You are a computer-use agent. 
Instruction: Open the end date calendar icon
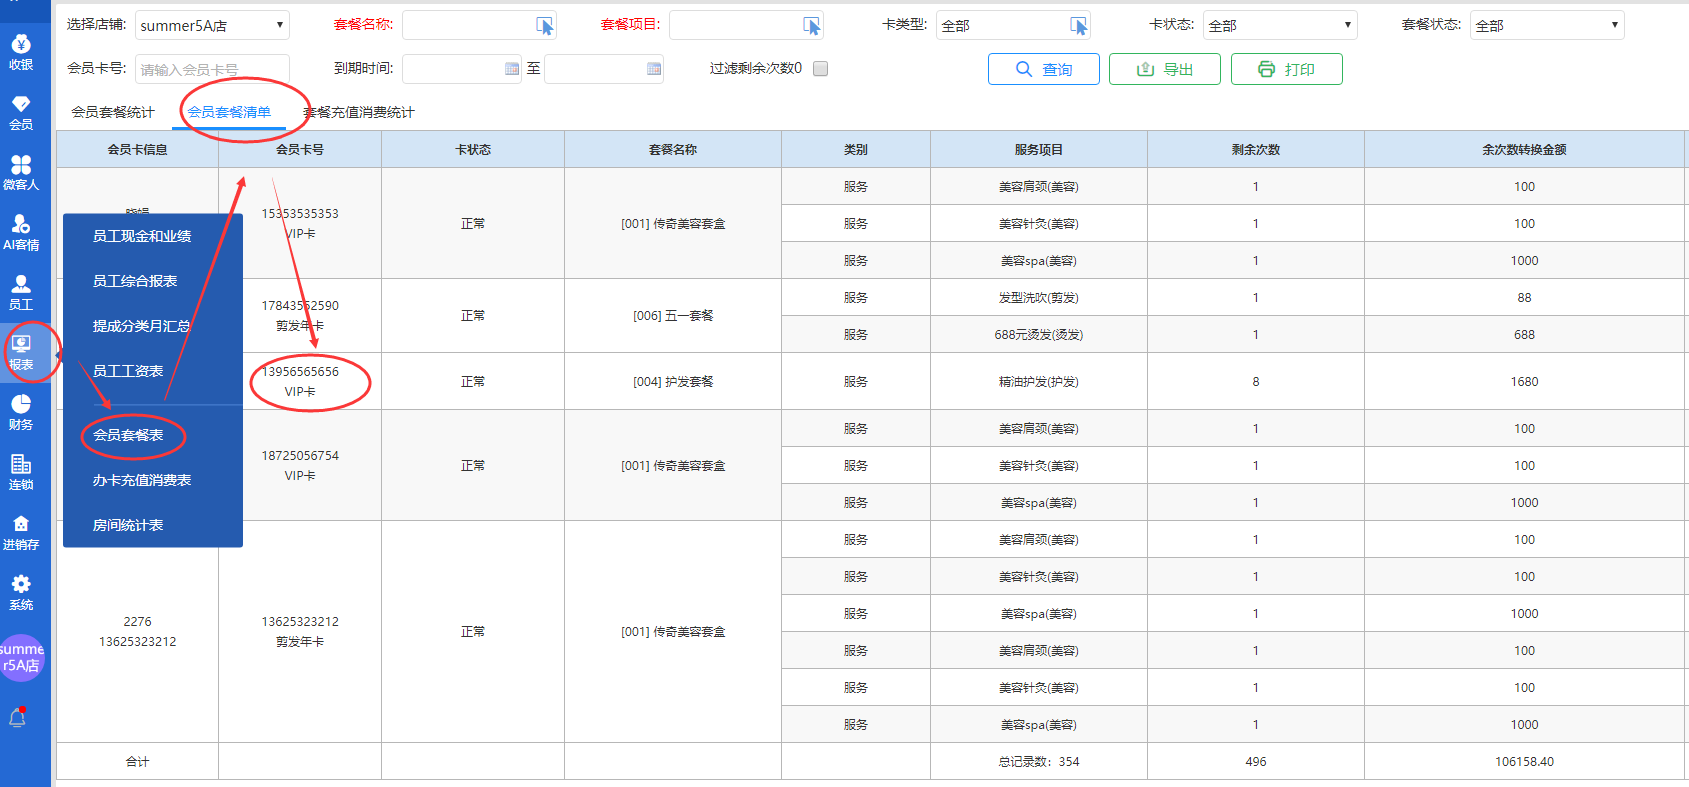654,69
